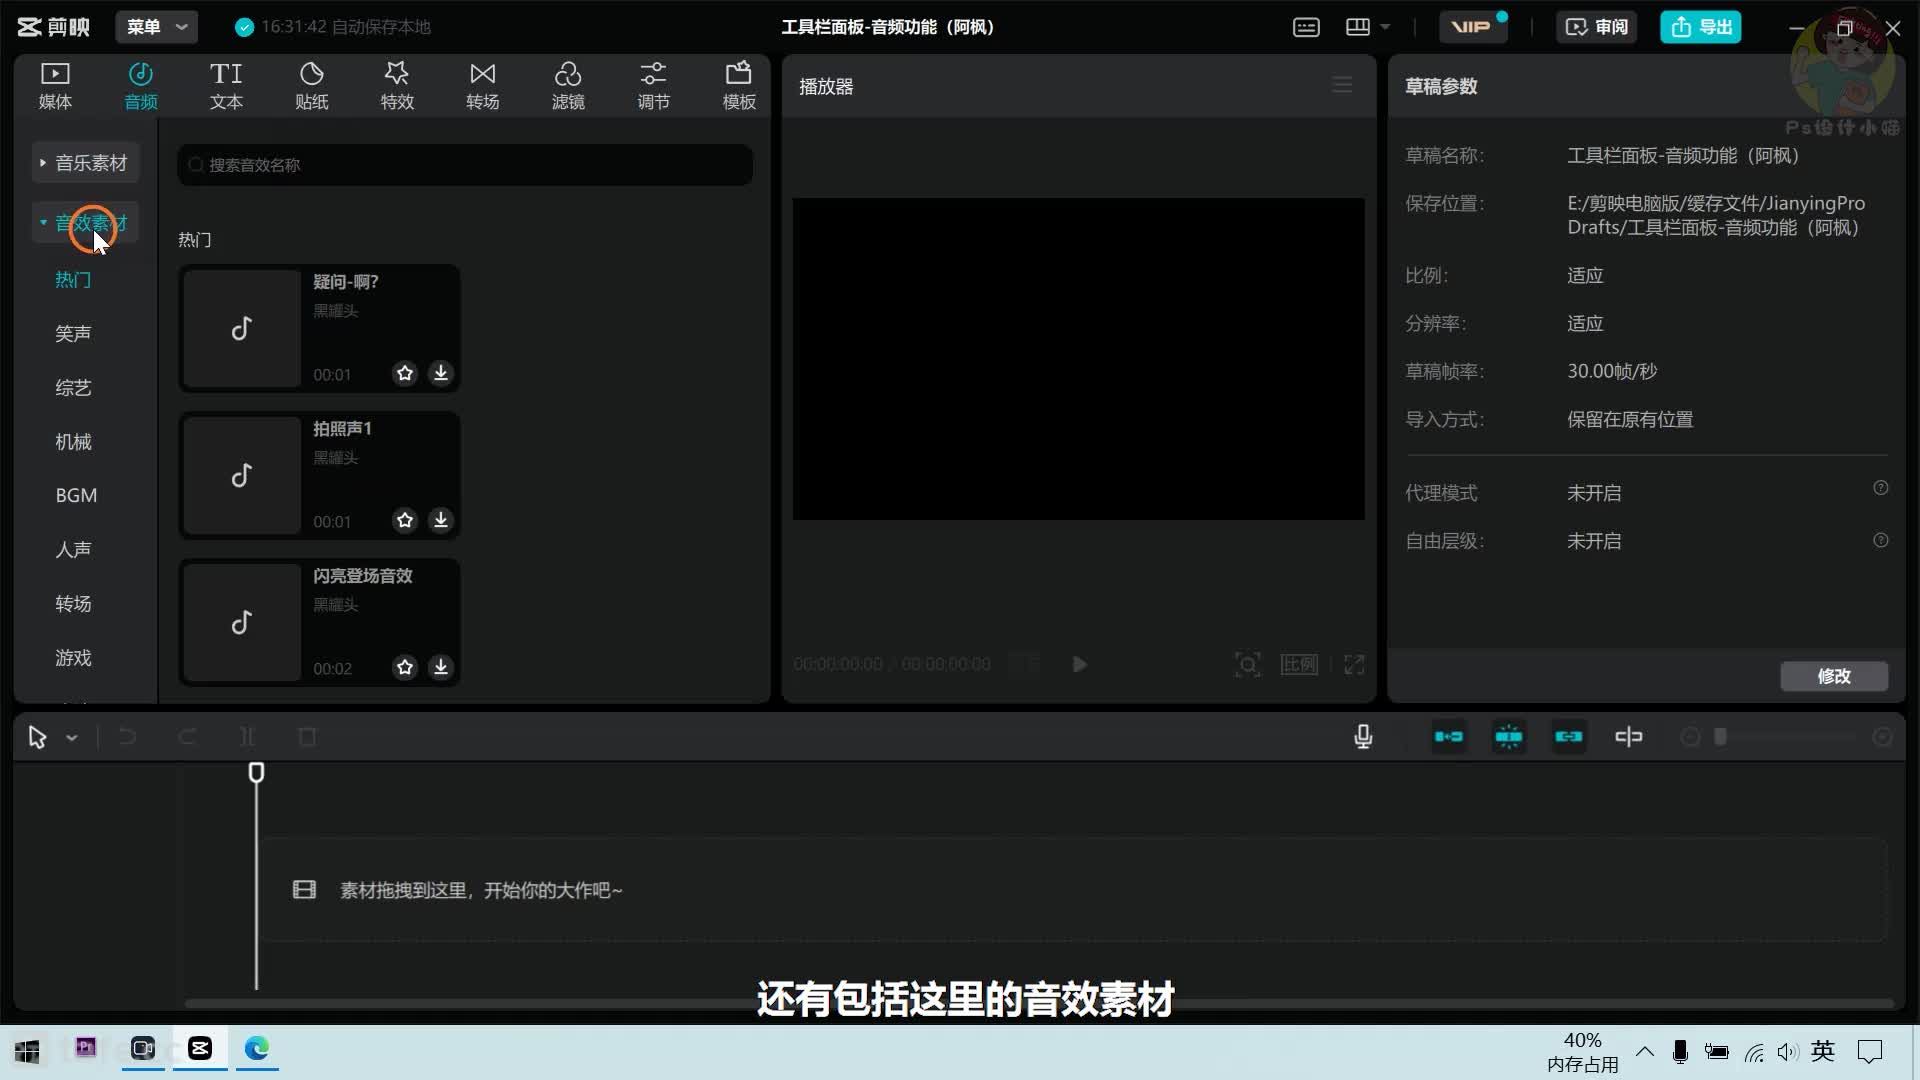Select the 游戏 game category
The height and width of the screenshot is (1080, 1920).
(73, 657)
